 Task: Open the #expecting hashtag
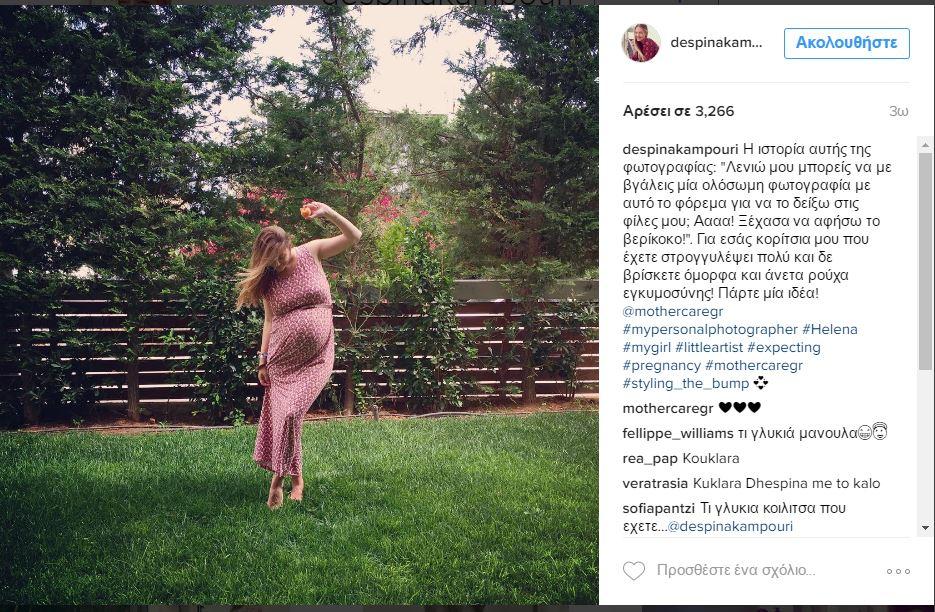pos(784,347)
